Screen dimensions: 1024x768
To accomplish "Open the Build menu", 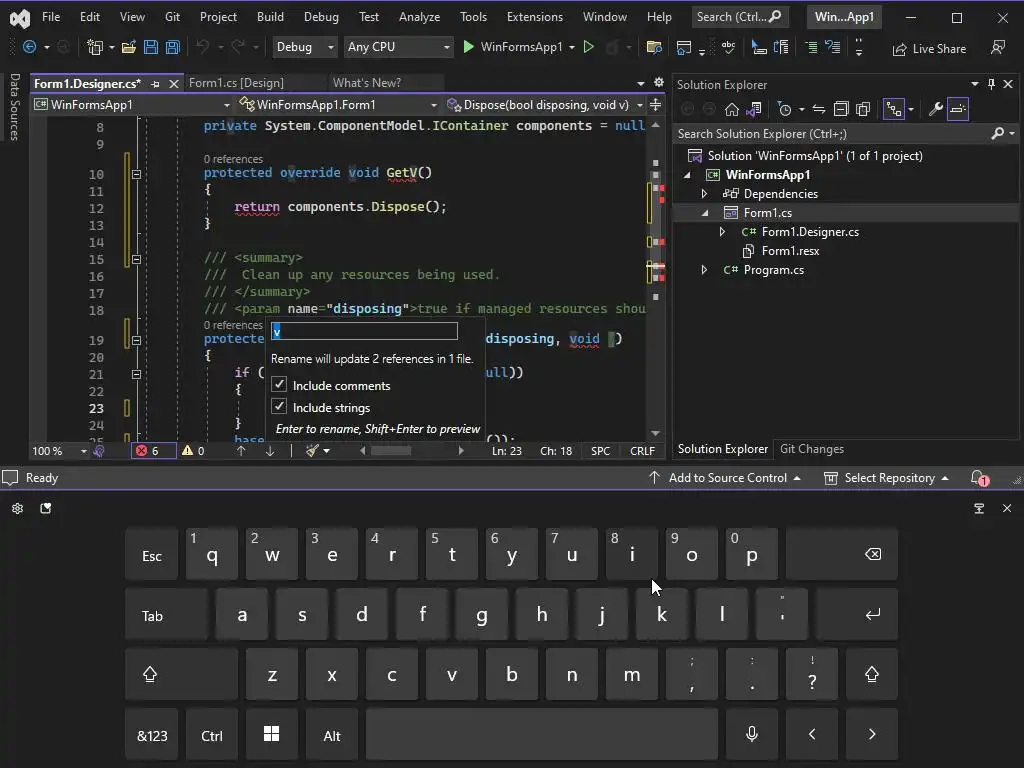I will (x=270, y=17).
